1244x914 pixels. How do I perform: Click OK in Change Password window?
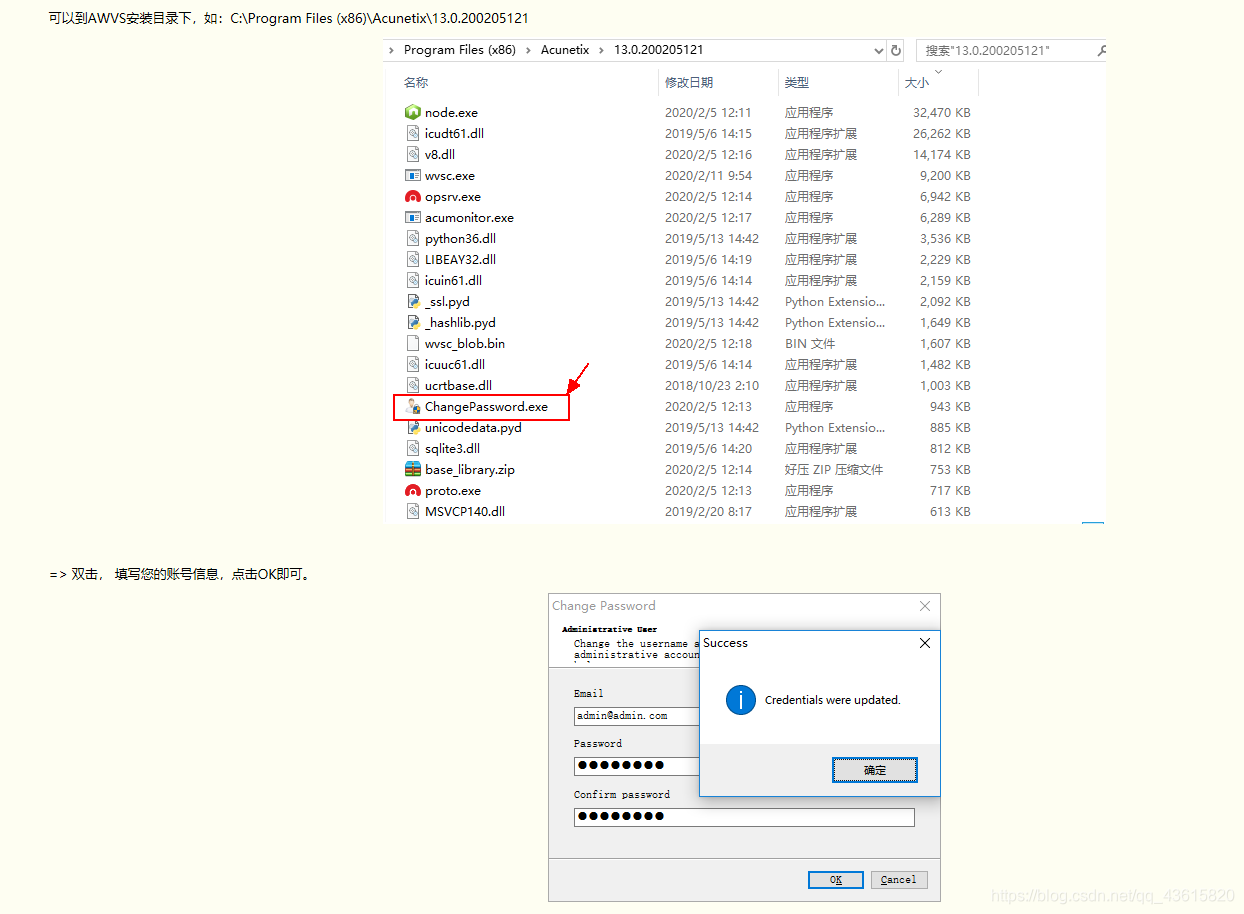point(836,880)
